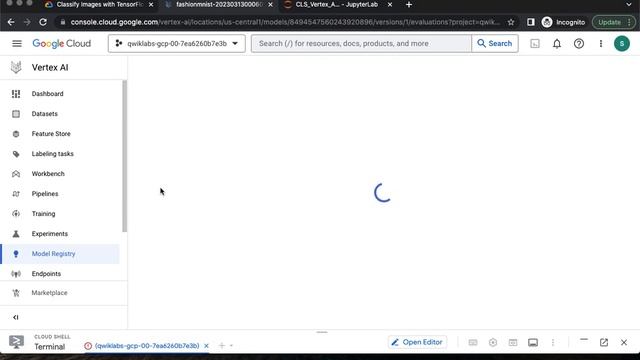This screenshot has width=640, height=360.
Task: Click the Open Editor button
Action: click(x=417, y=342)
